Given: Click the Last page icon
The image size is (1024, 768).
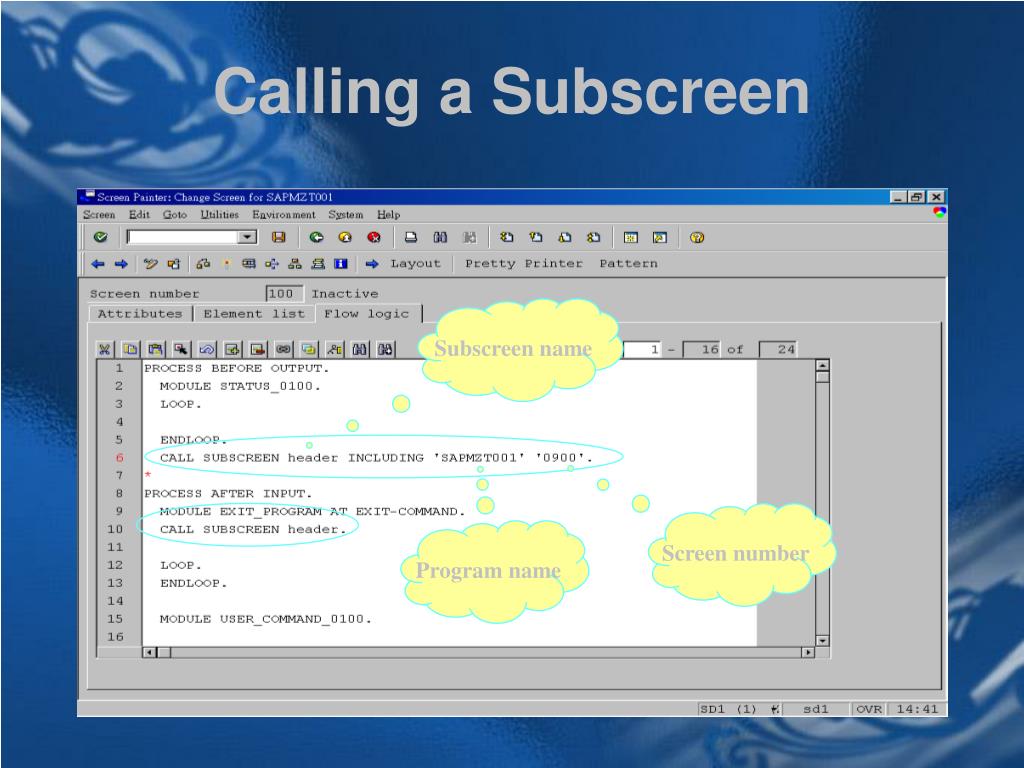Looking at the screenshot, I should (x=594, y=238).
